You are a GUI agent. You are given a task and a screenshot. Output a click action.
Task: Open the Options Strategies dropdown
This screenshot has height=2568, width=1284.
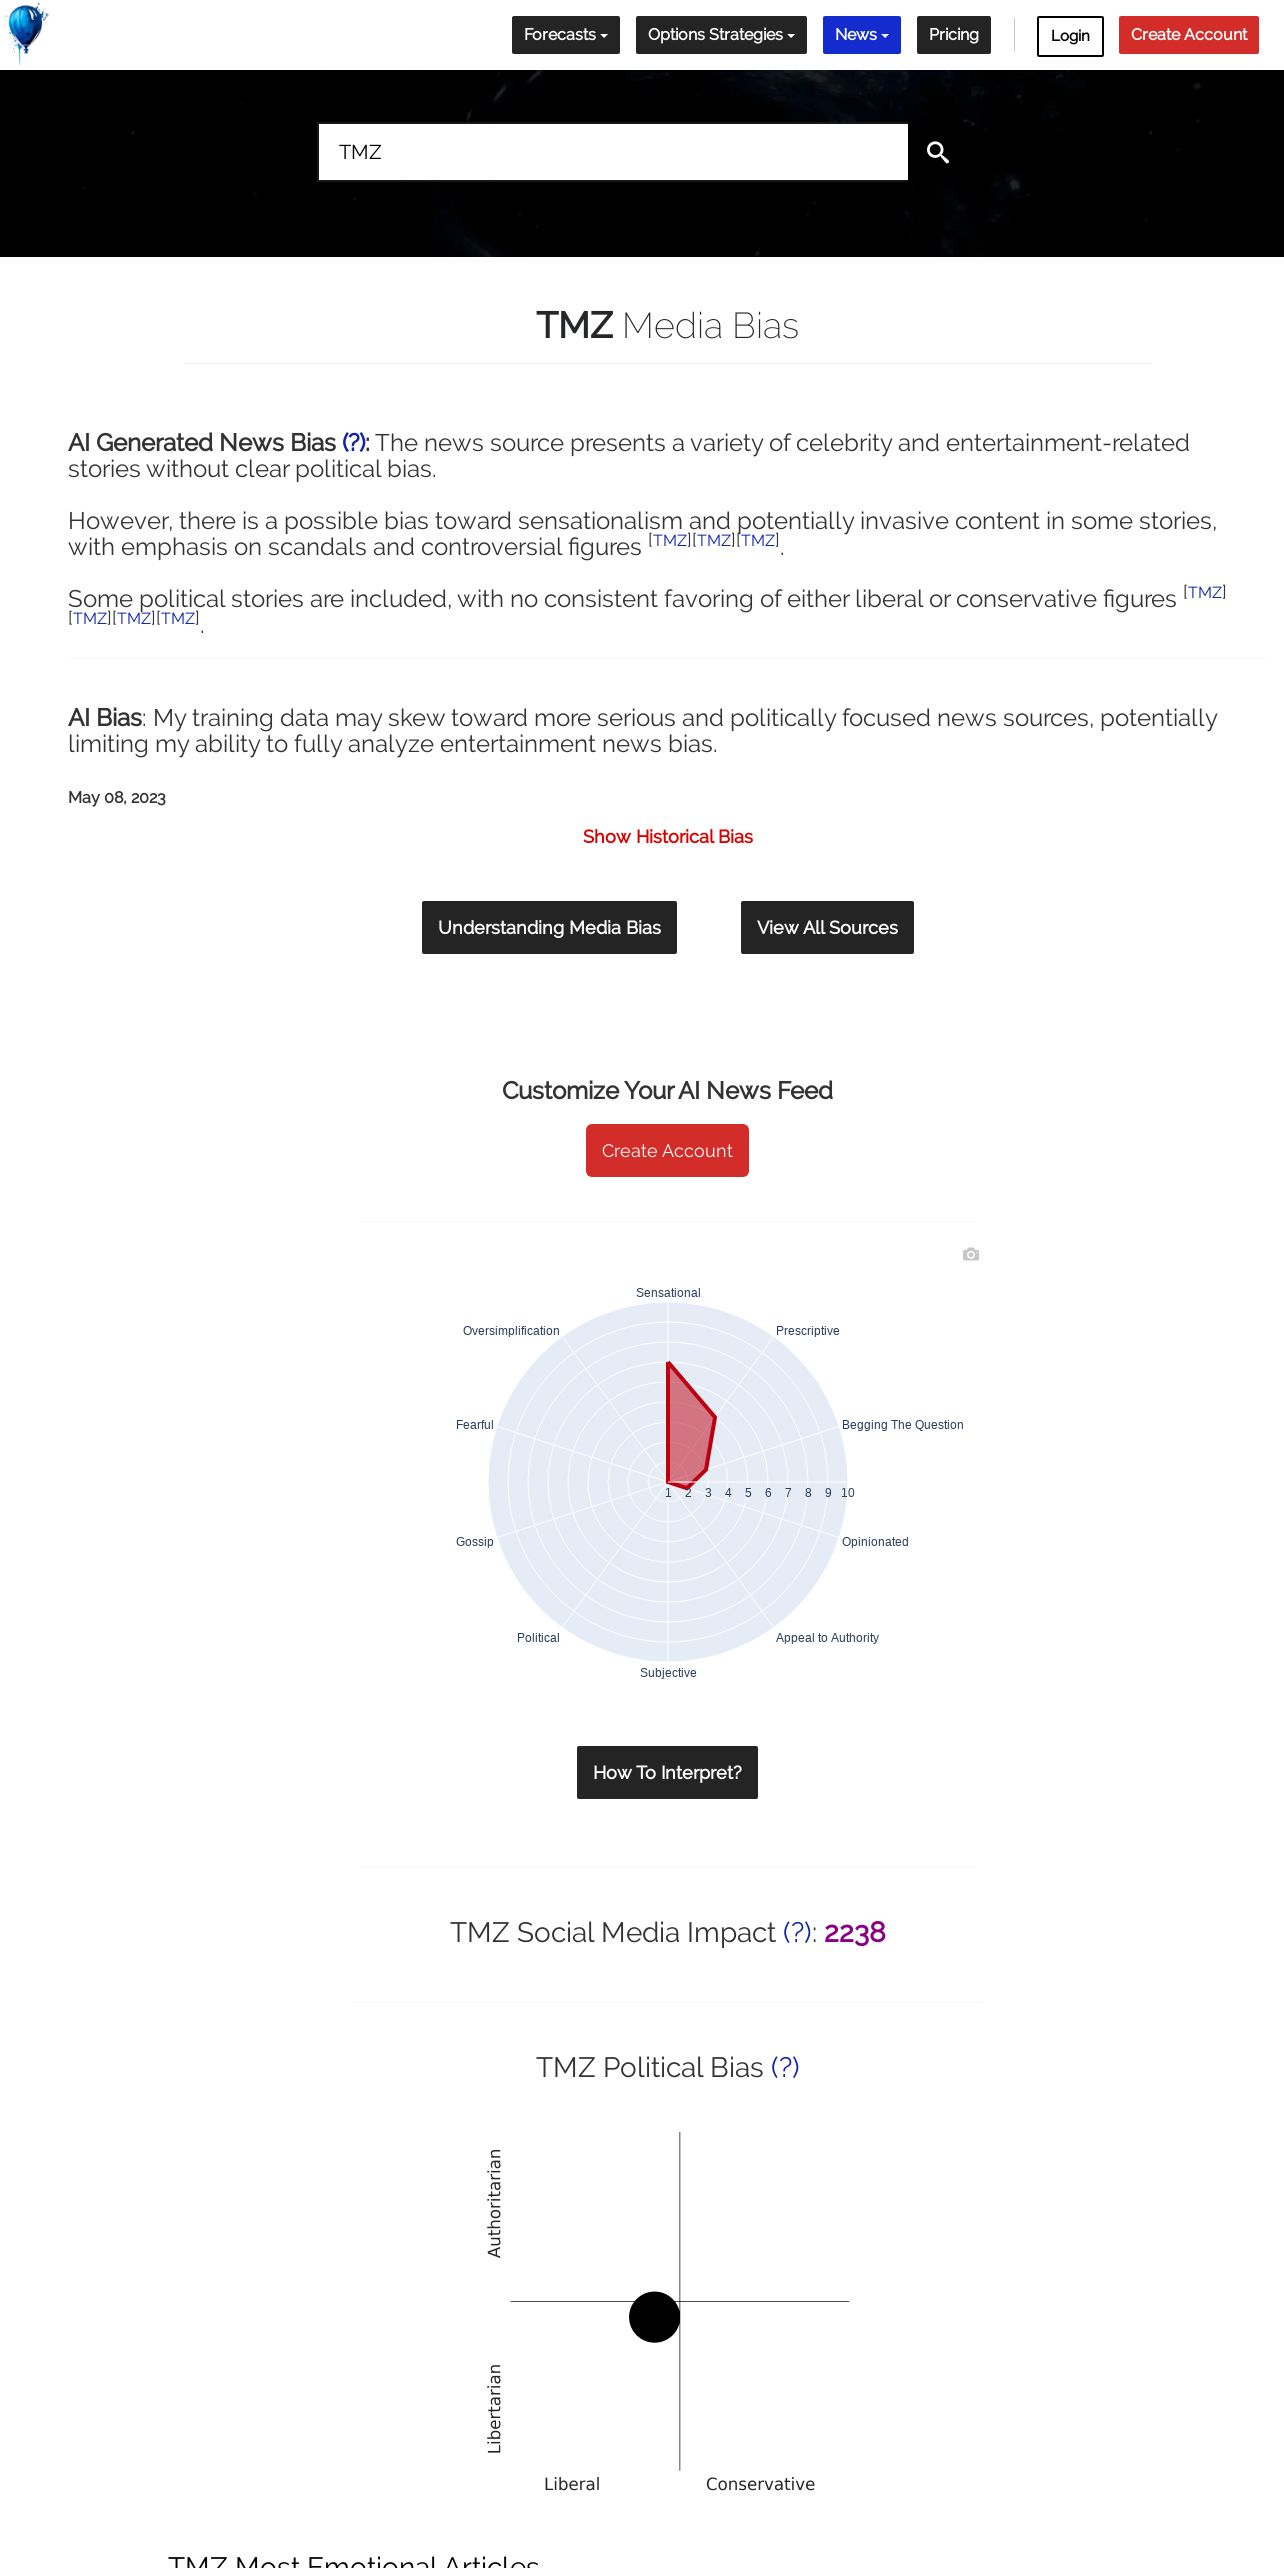pyautogui.click(x=721, y=35)
